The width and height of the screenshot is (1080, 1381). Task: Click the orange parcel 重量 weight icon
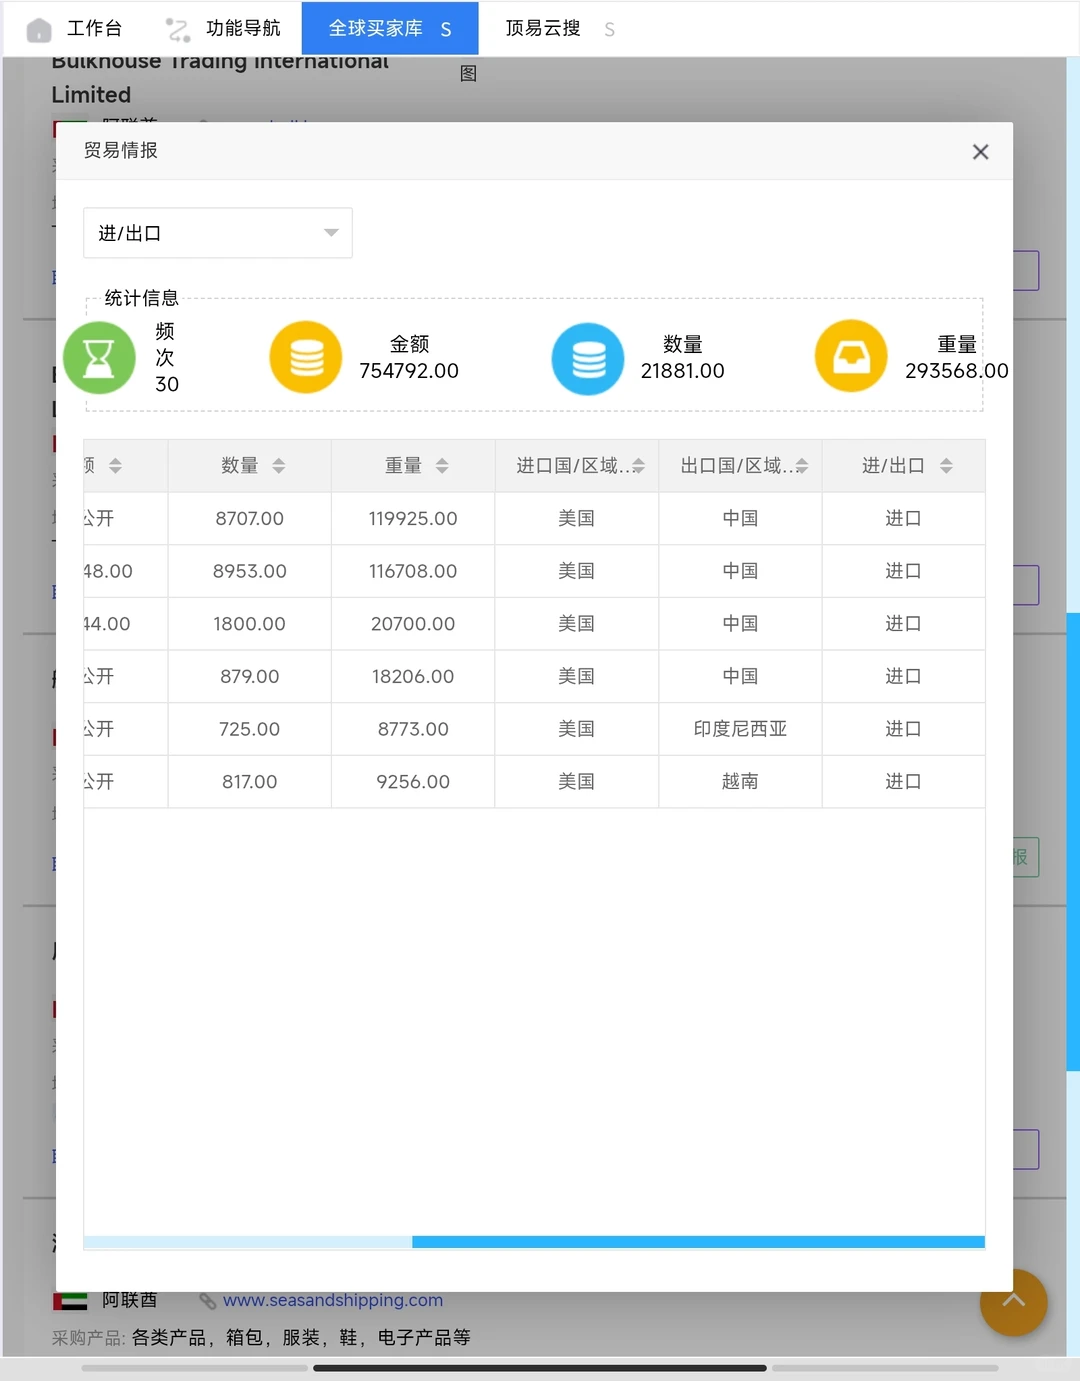point(851,356)
